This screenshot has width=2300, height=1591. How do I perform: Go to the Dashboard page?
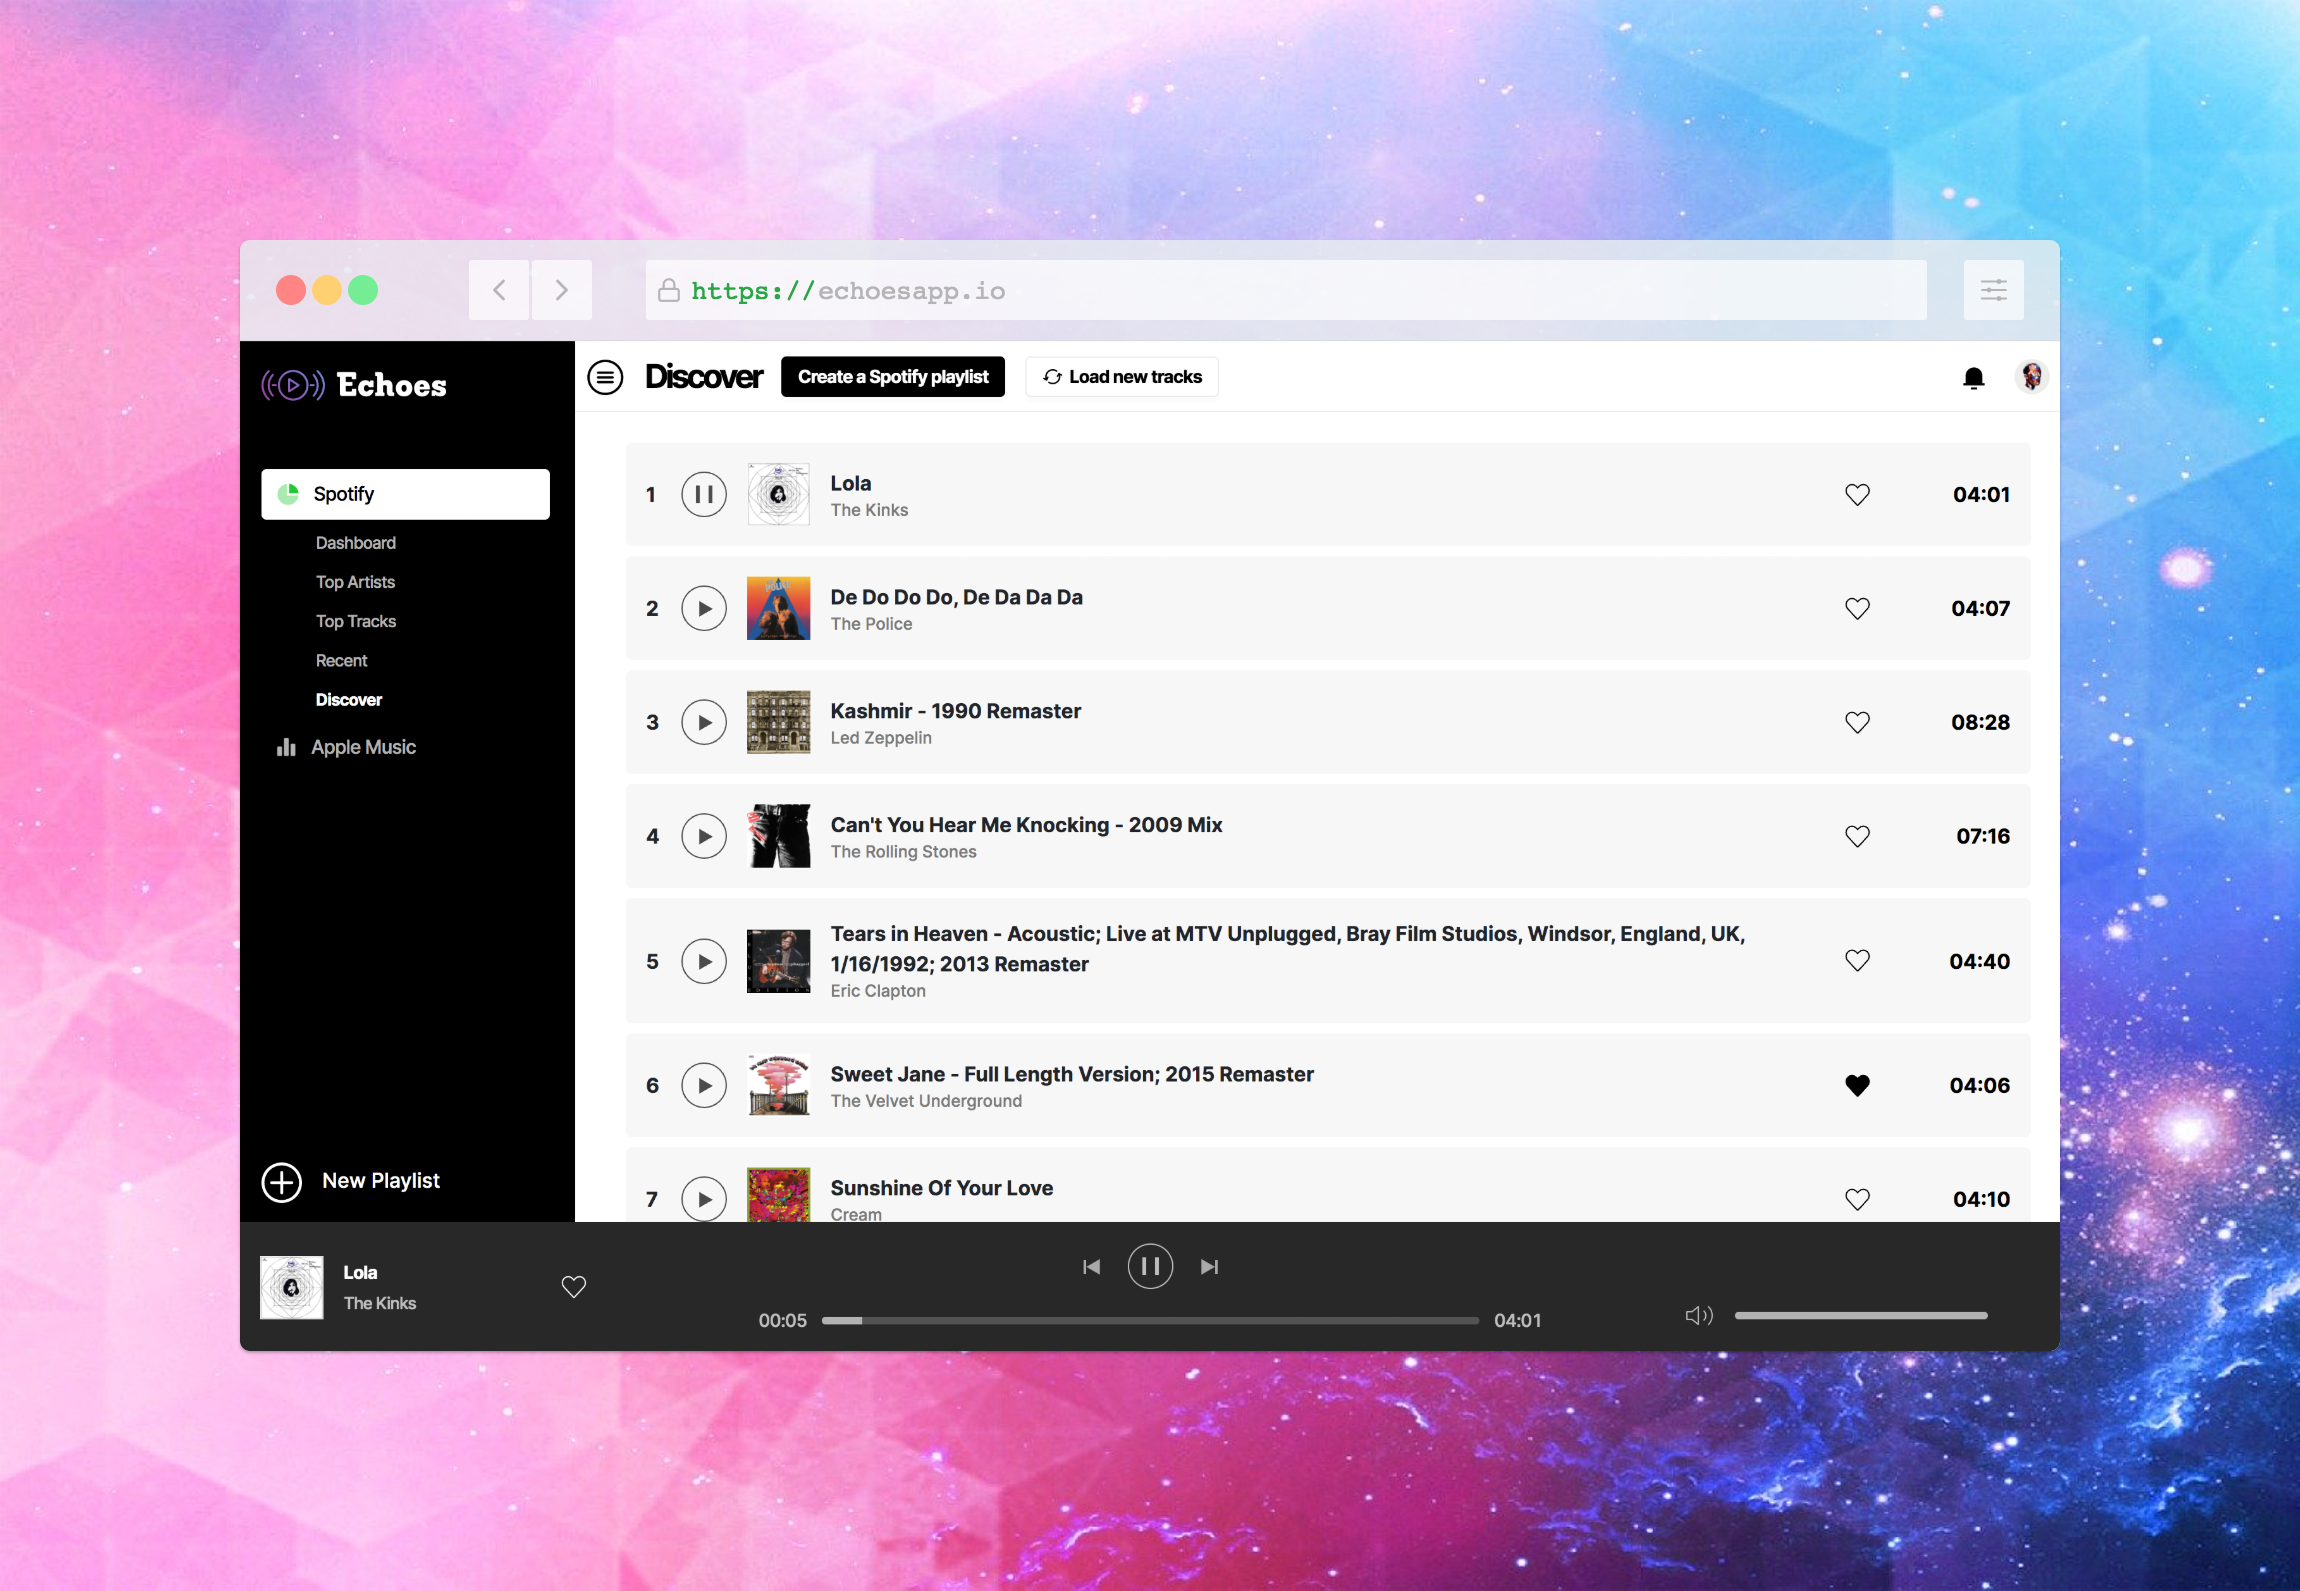click(x=355, y=543)
